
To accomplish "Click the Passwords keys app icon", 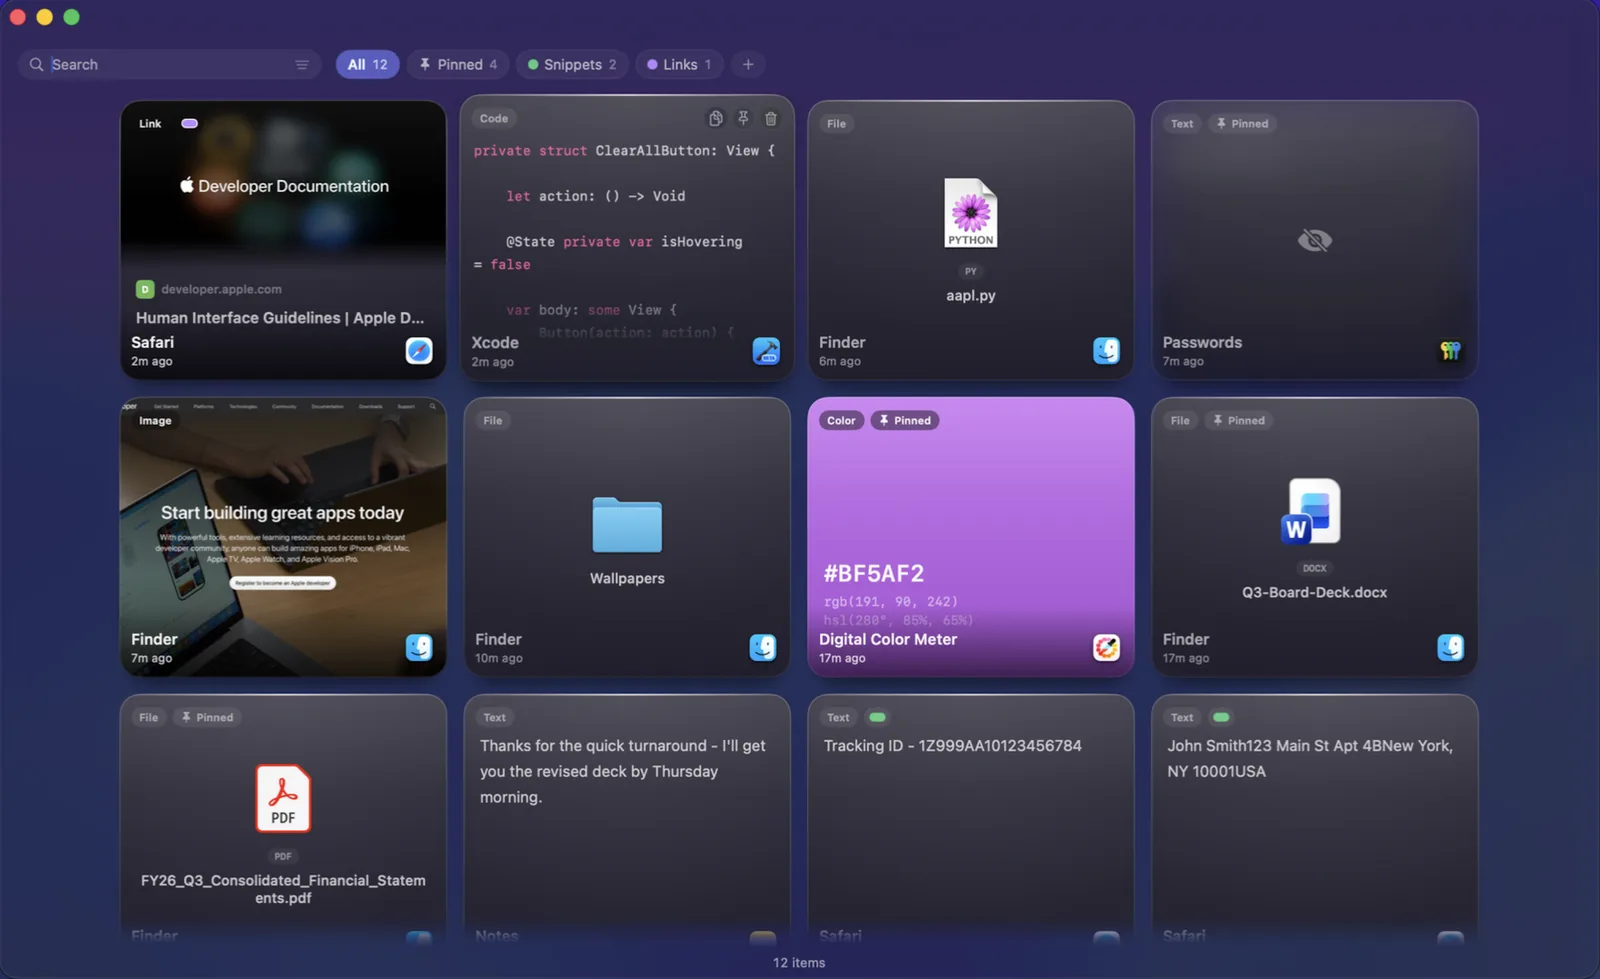I will coord(1450,351).
